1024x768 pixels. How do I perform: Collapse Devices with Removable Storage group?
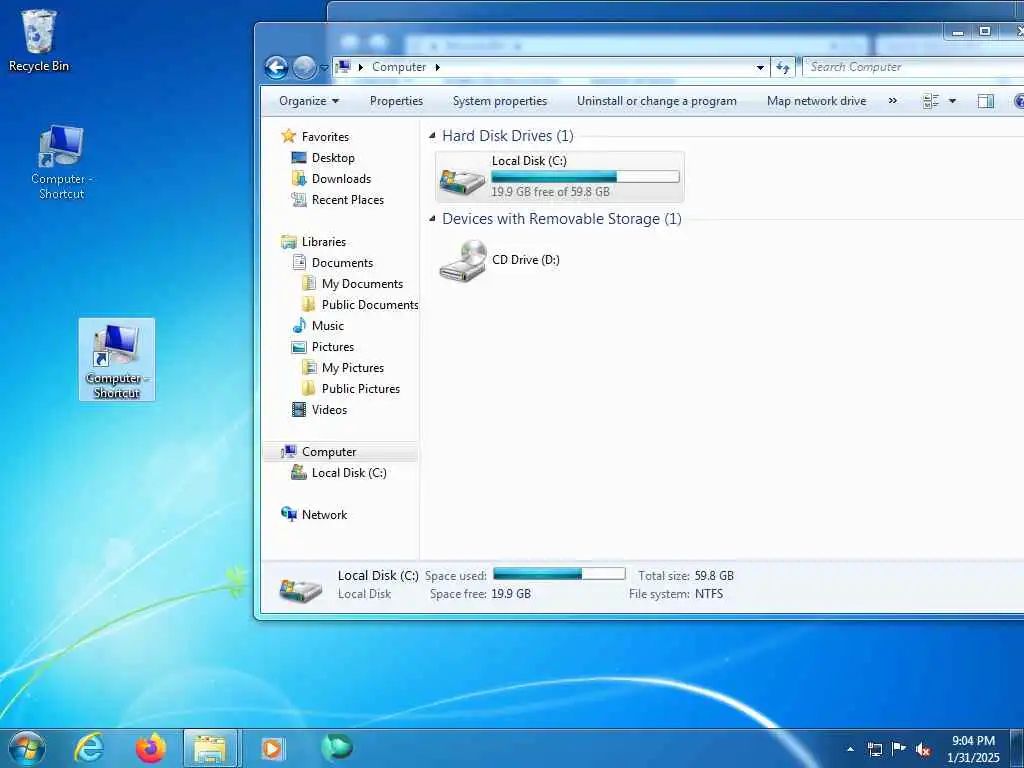pos(432,219)
